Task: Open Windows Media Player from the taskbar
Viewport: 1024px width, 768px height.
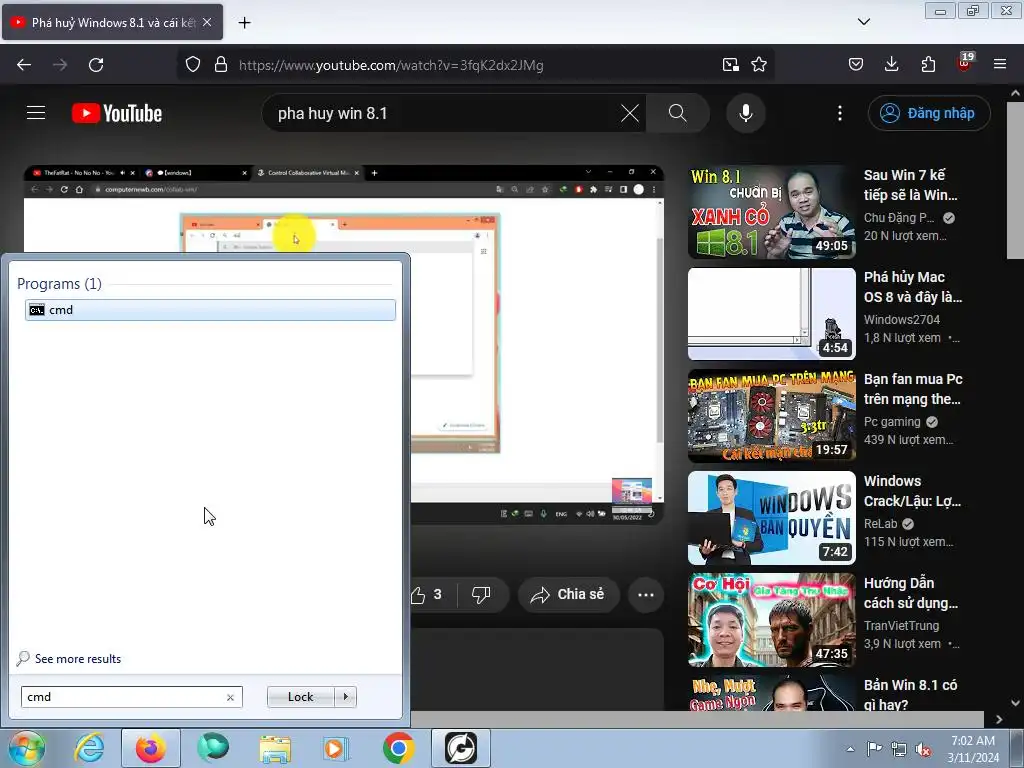Action: 337,748
